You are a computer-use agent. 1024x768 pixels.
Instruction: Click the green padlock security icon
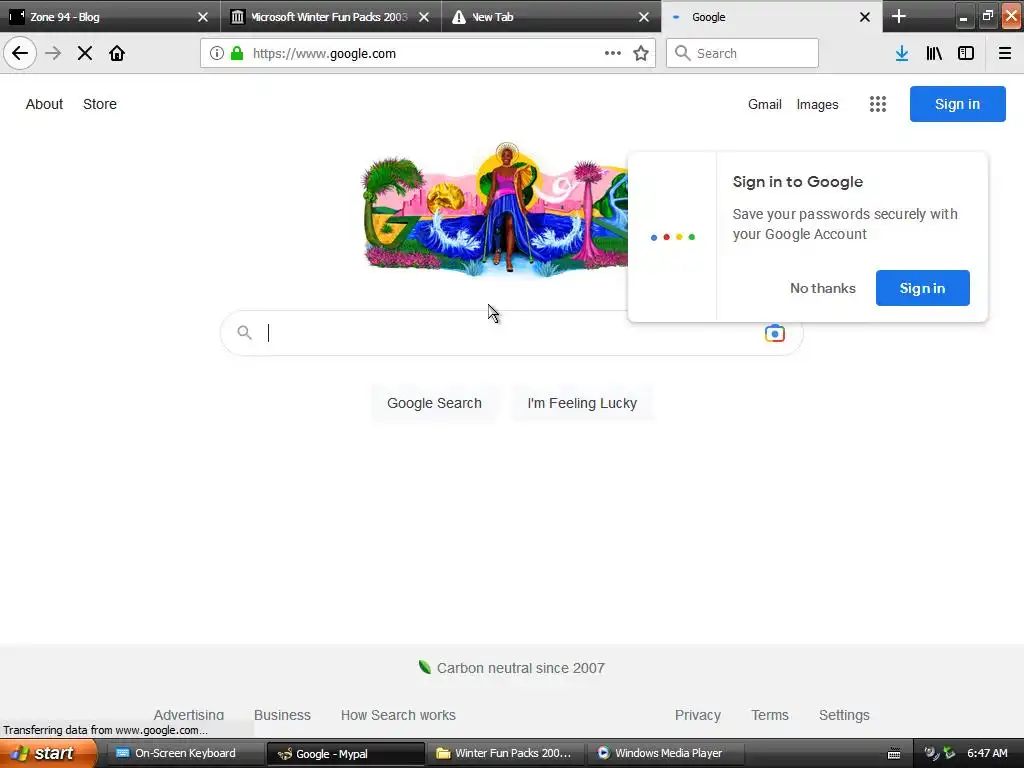tap(237, 54)
